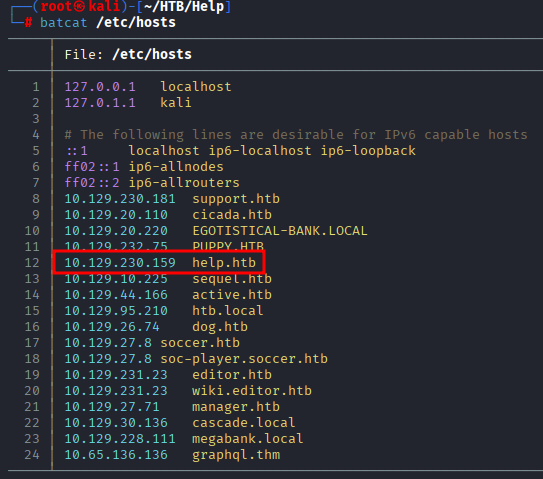Click the IP address 10.129.26.74

[x=112, y=327]
